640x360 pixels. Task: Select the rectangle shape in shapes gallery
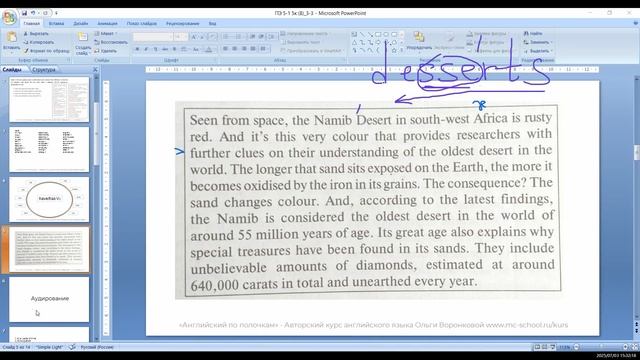pyautogui.click(x=378, y=35)
